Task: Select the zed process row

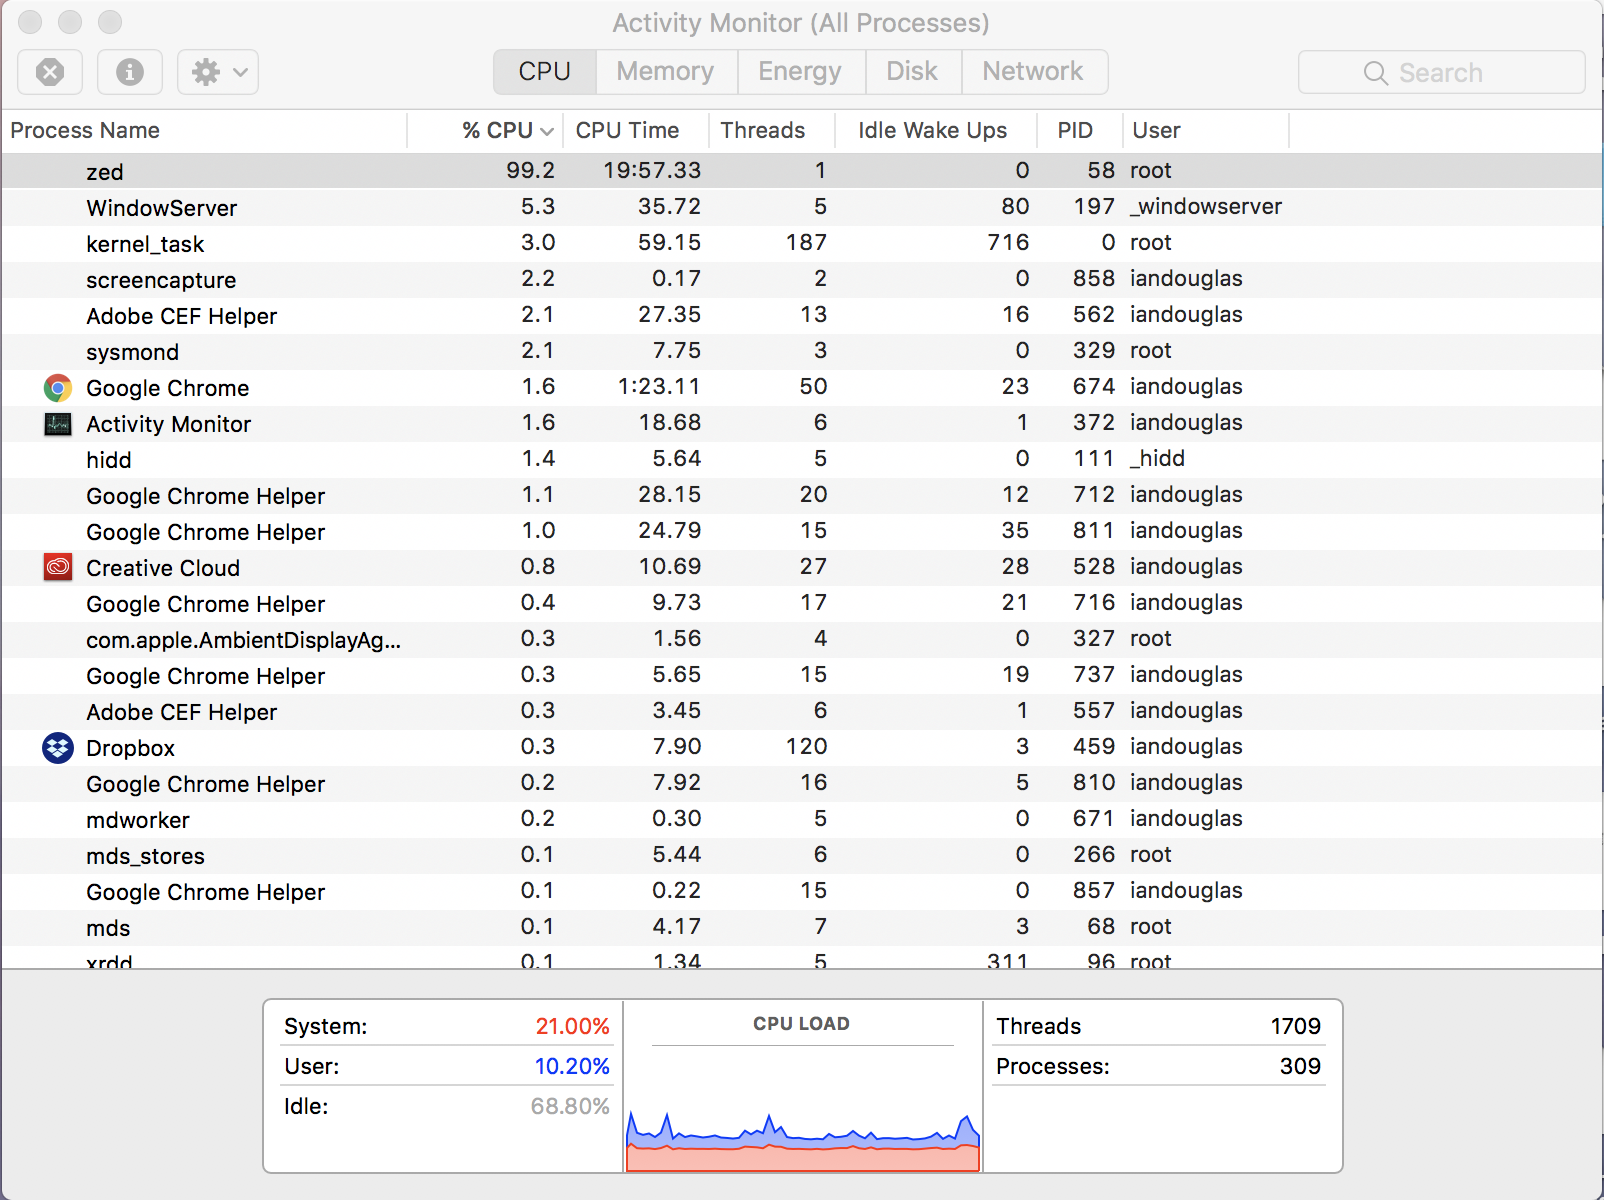Action: coord(802,171)
